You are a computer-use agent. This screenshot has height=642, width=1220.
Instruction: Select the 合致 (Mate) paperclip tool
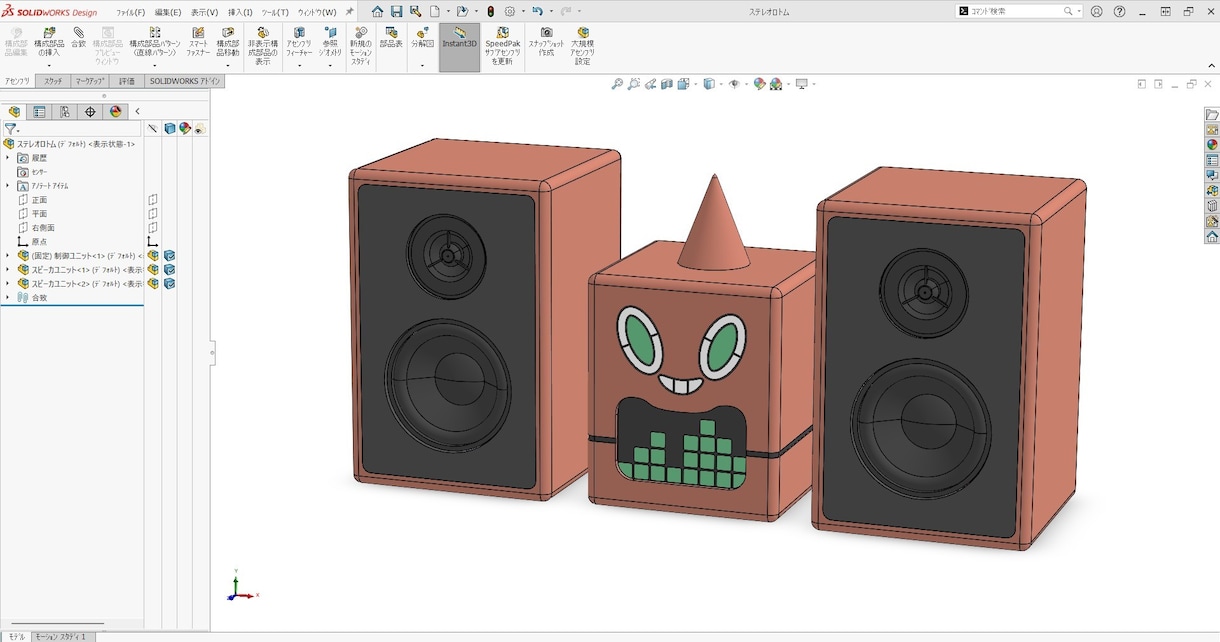78,37
